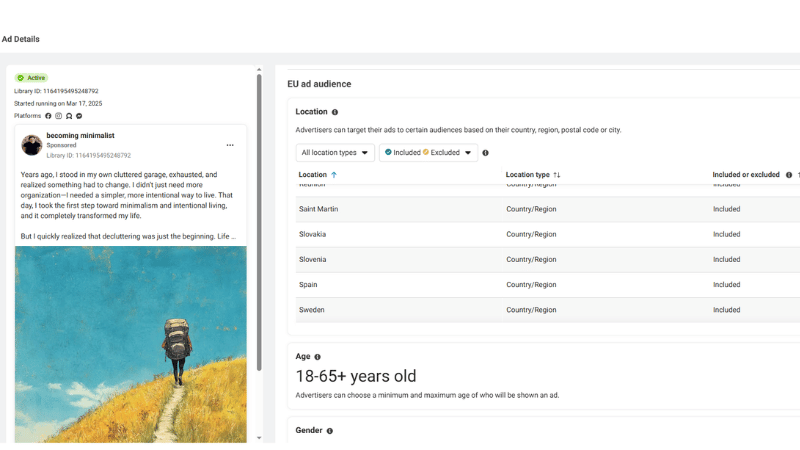
Task: Sort by the Location column header
Action: (317, 175)
